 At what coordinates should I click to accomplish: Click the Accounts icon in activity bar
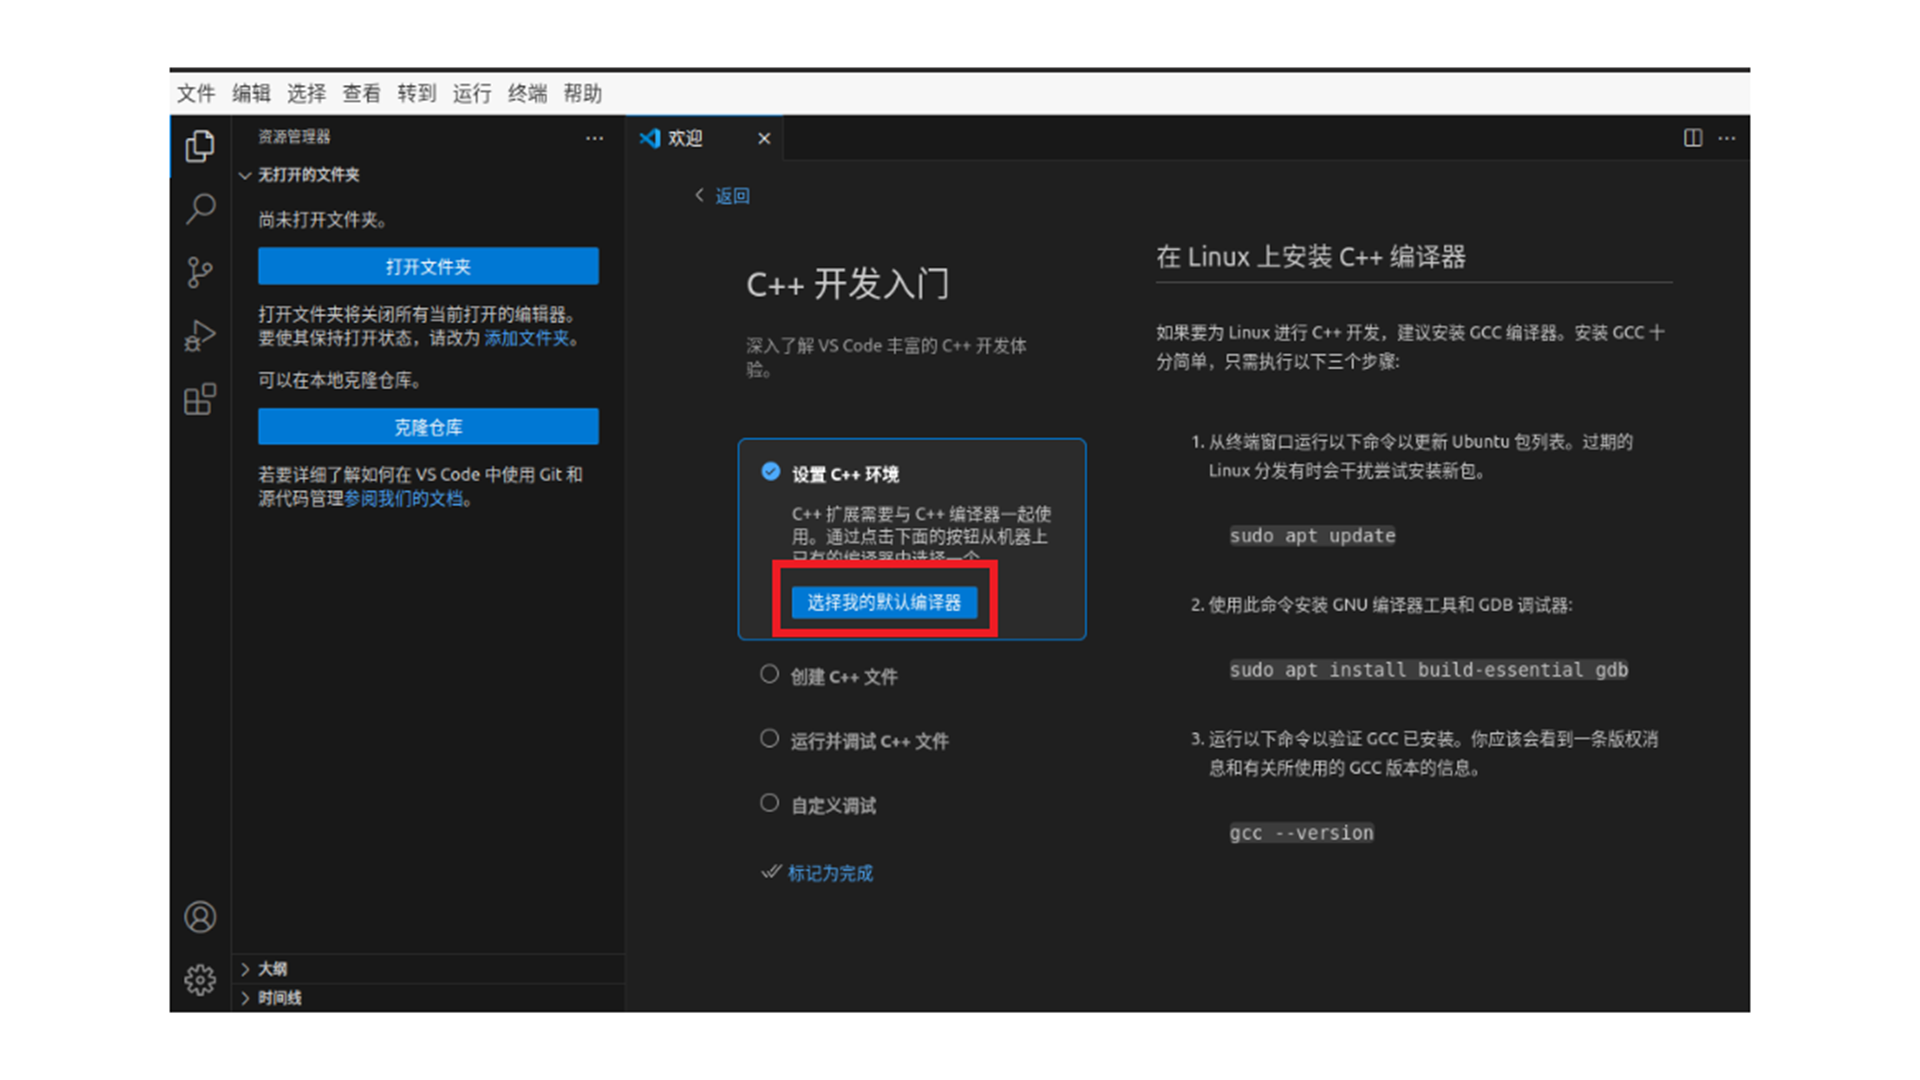coord(200,917)
